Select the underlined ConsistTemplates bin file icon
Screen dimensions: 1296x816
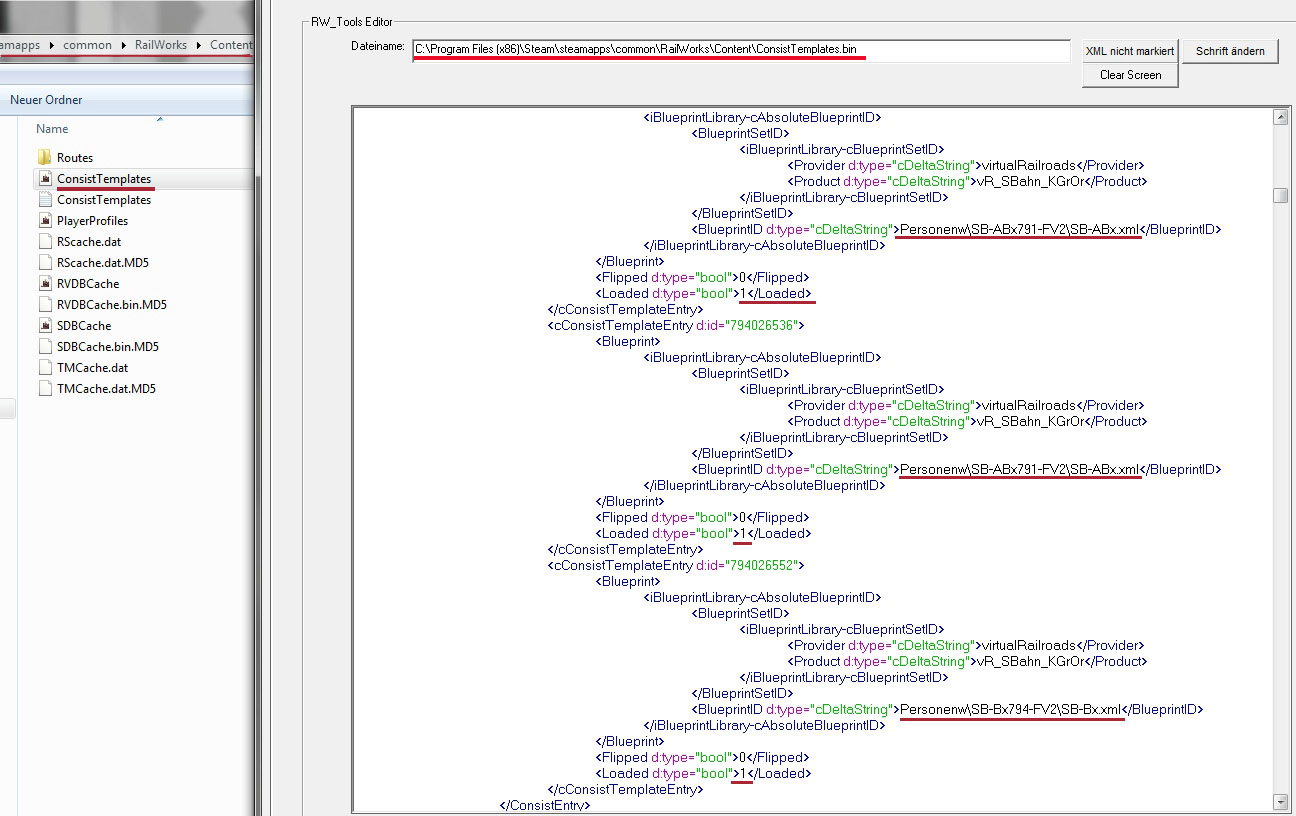tap(44, 179)
